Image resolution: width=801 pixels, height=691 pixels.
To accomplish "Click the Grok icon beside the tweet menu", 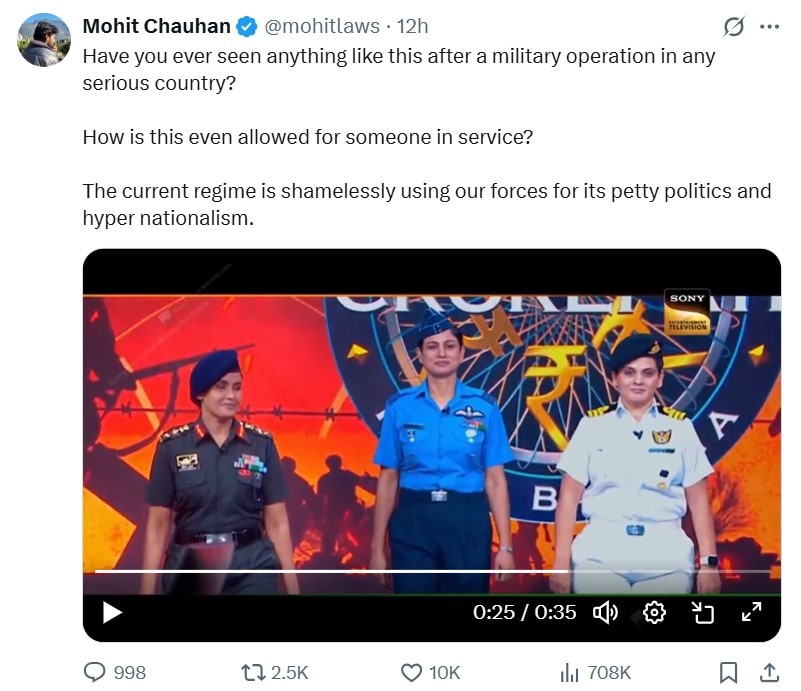I will pos(734,27).
